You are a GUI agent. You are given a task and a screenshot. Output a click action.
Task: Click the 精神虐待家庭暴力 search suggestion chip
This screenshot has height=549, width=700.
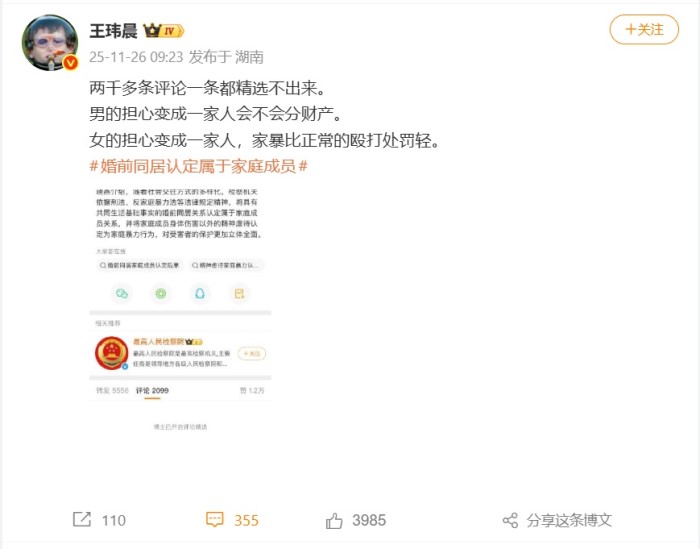point(227,265)
